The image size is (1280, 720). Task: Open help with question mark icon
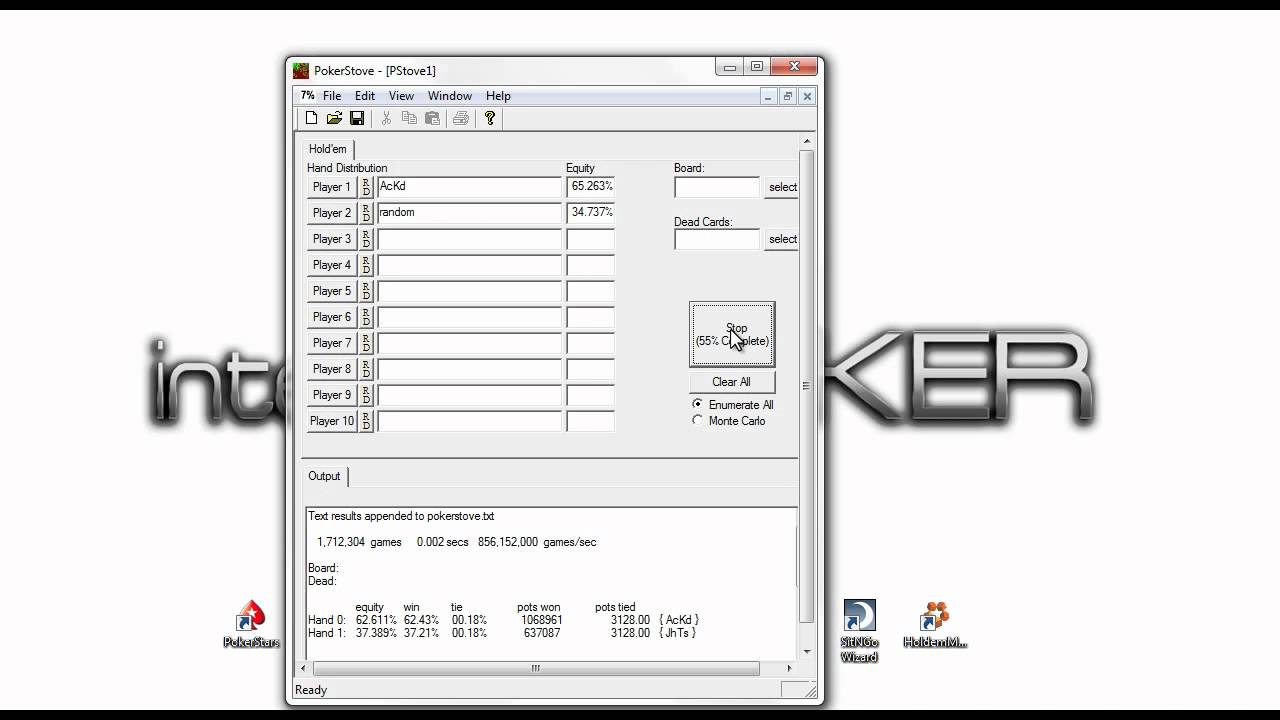pos(490,118)
